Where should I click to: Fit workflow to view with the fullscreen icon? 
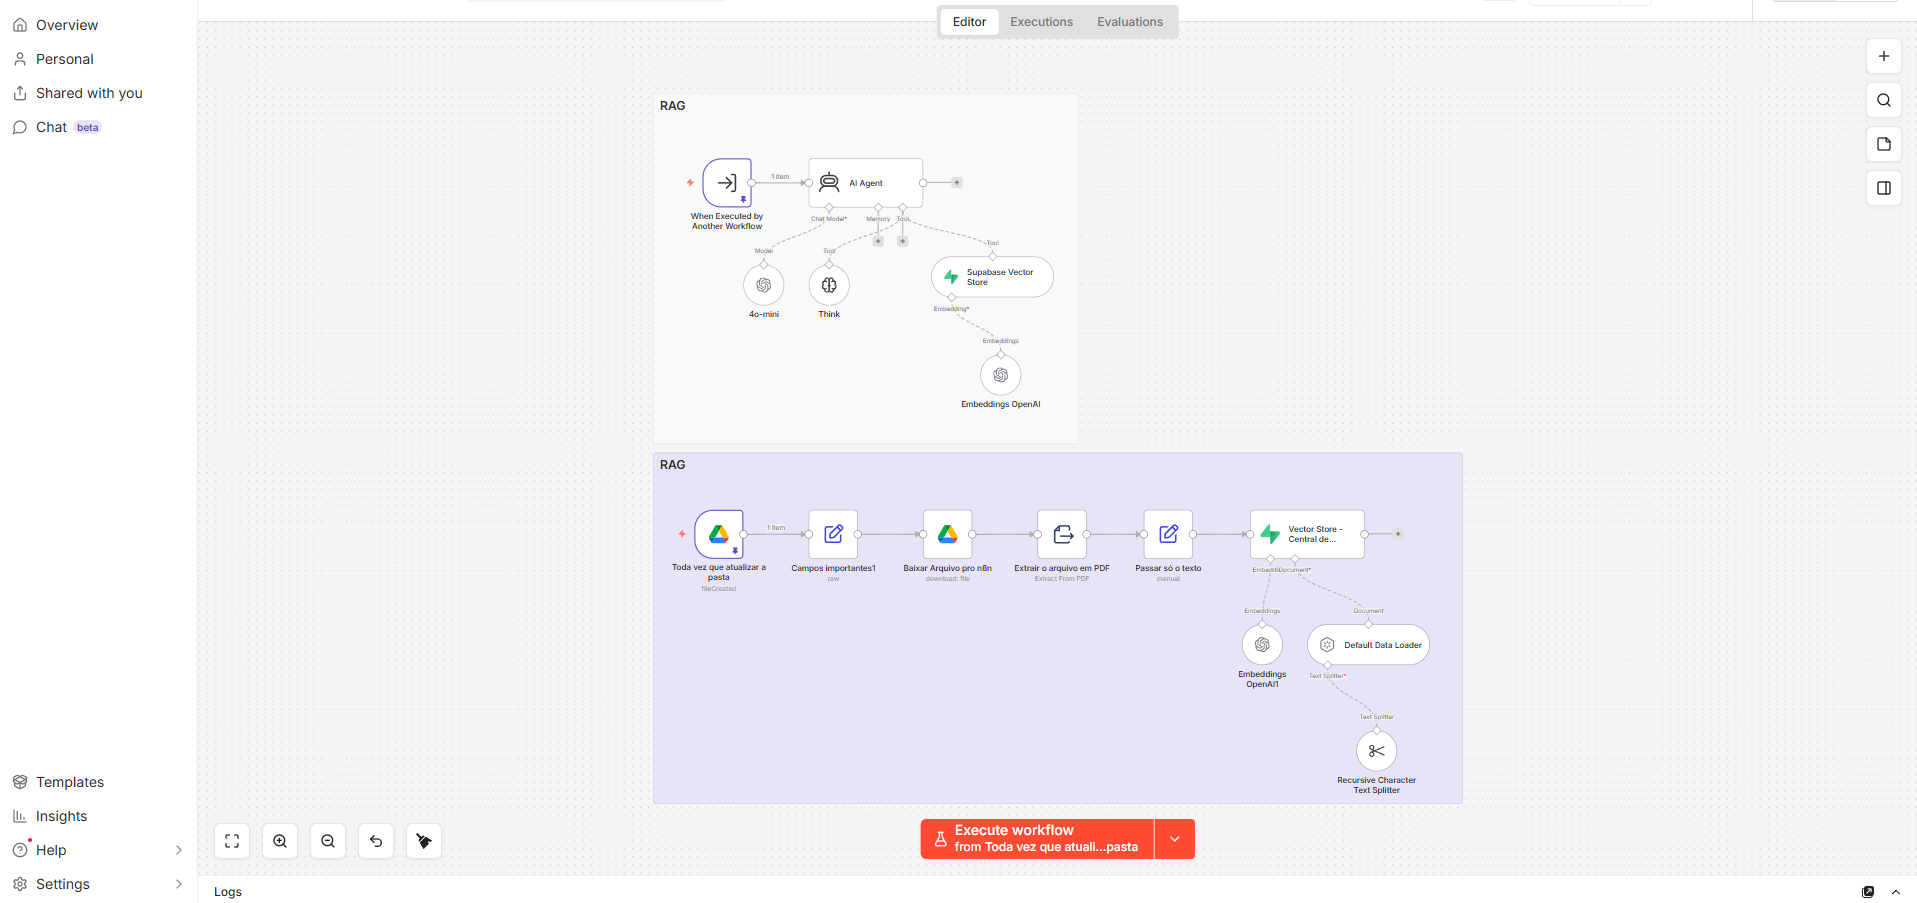[x=232, y=841]
